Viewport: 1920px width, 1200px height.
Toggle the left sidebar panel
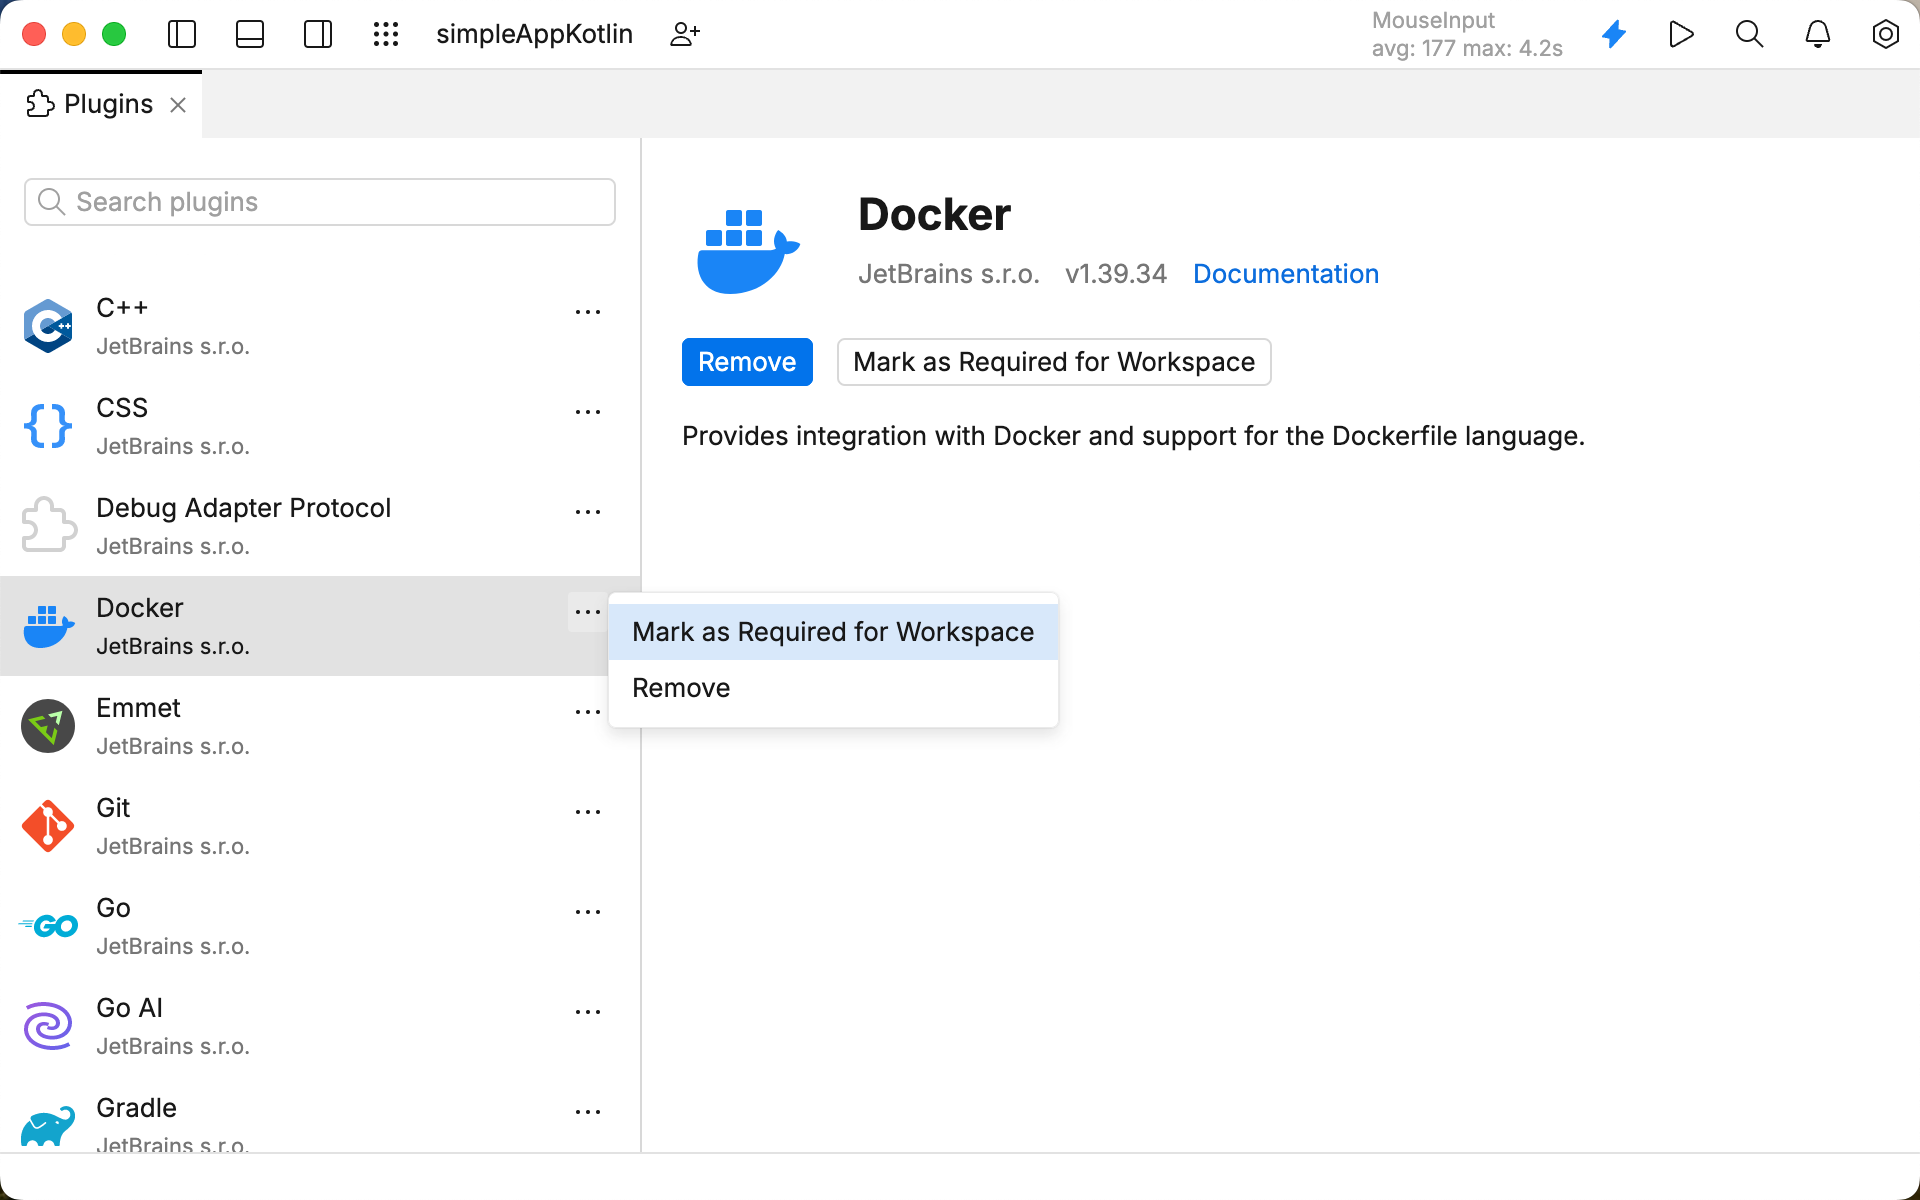coord(181,33)
